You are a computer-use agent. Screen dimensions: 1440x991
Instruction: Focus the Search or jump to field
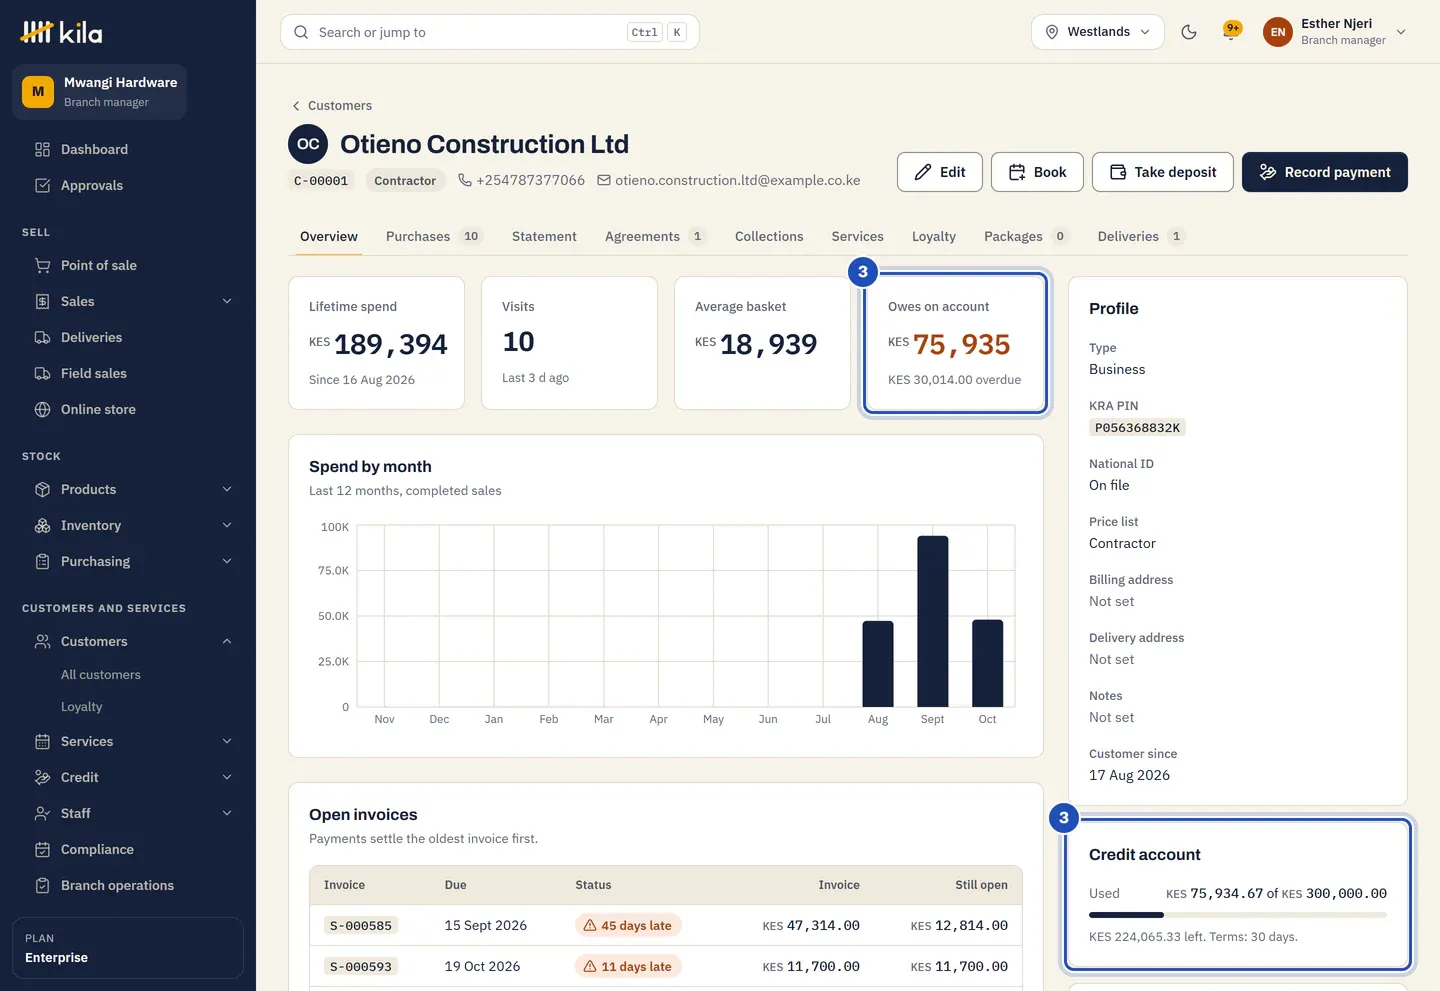click(x=490, y=32)
